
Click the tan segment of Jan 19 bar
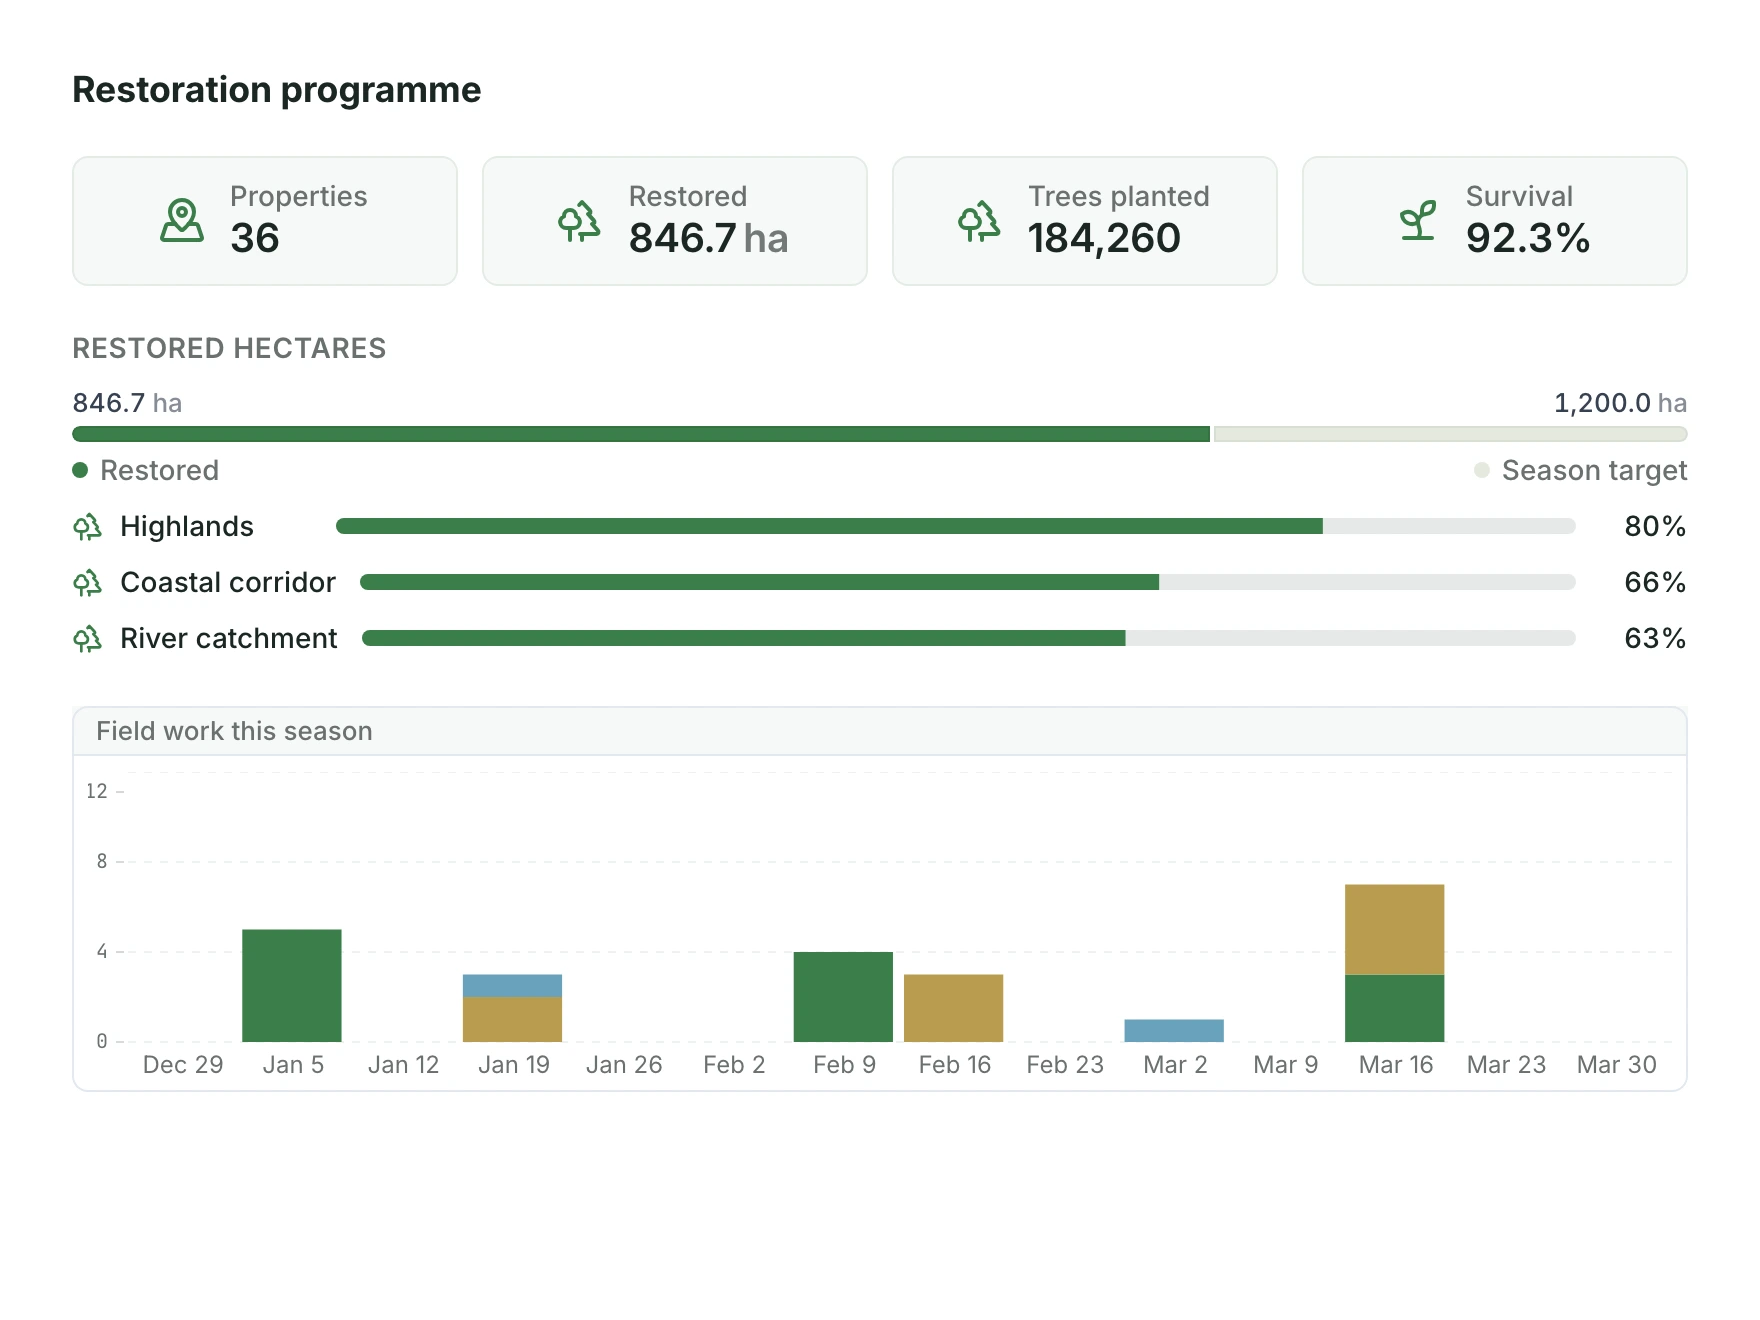tap(512, 1019)
